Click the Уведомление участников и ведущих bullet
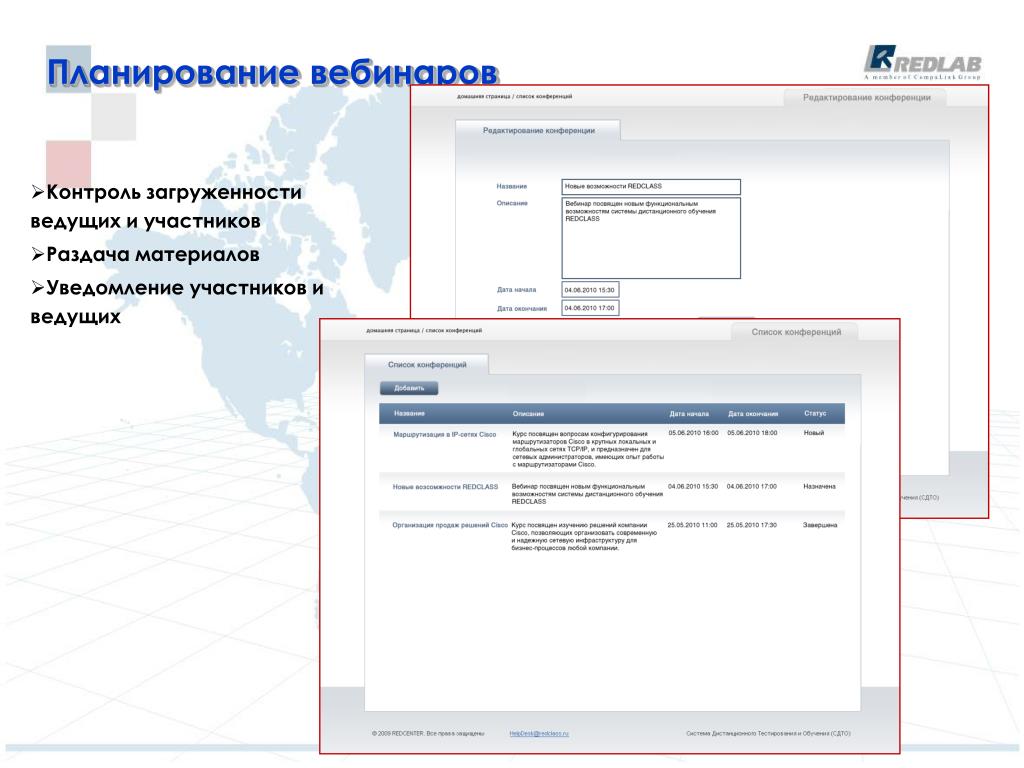The image size is (1024, 768). (177, 302)
